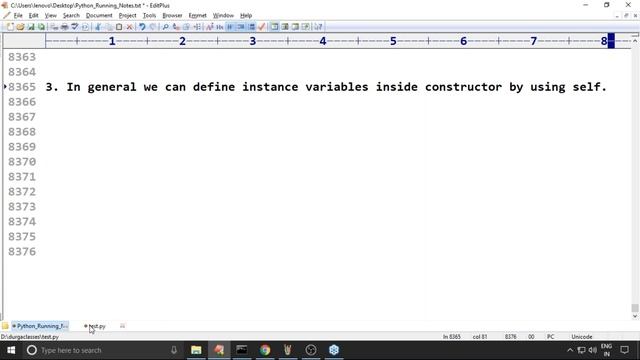Click line number 8376 in the gutter
Screen dimensions: 640x360
tap(22, 251)
